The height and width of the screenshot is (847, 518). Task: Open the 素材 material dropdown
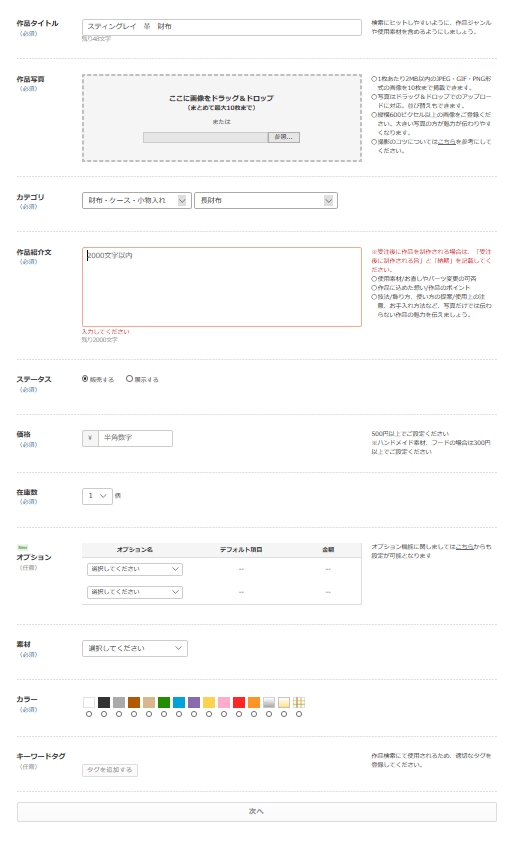tap(134, 648)
